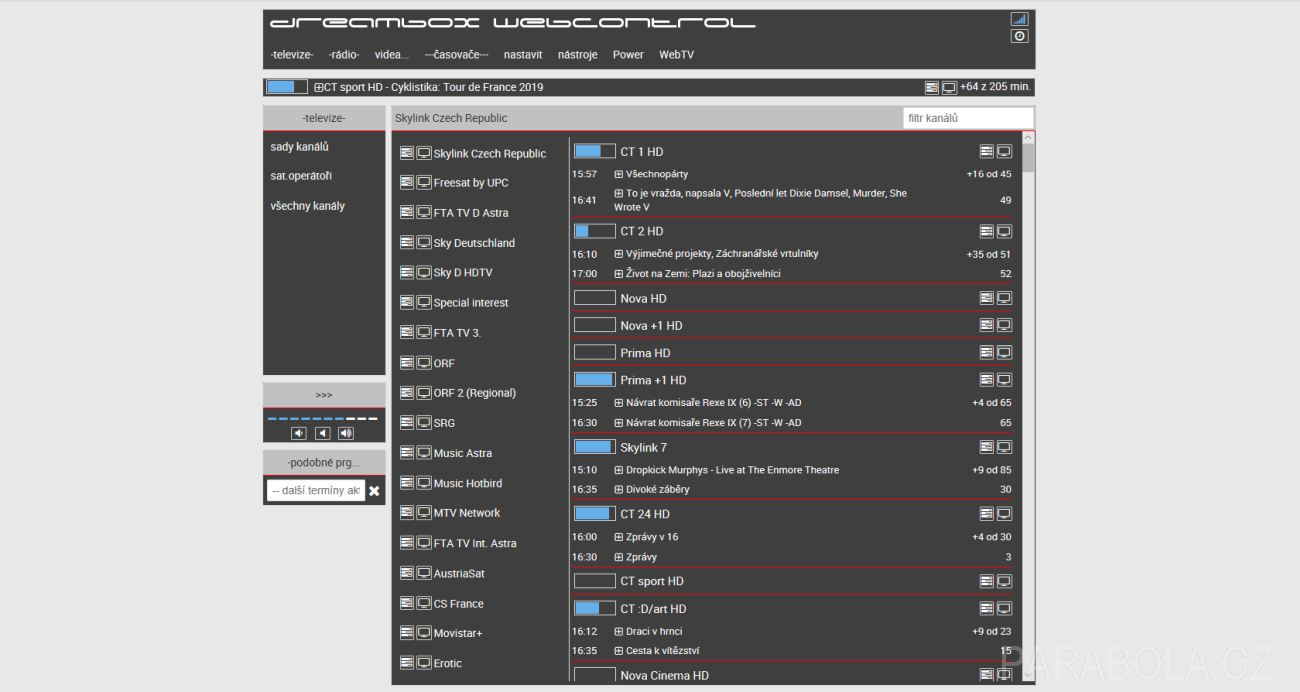Screen dimensions: 1300x692
Task: Expand current program info in now-playing bar
Action: click(318, 88)
